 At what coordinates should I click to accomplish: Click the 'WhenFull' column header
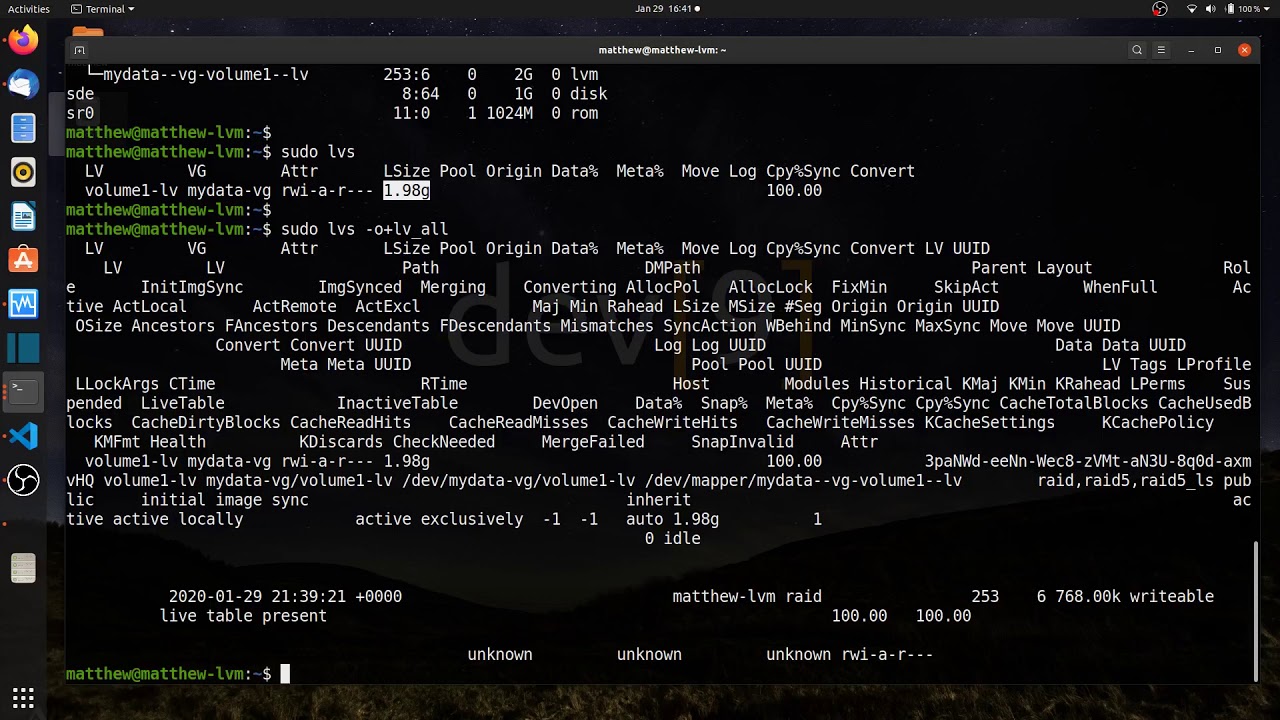point(1120,288)
